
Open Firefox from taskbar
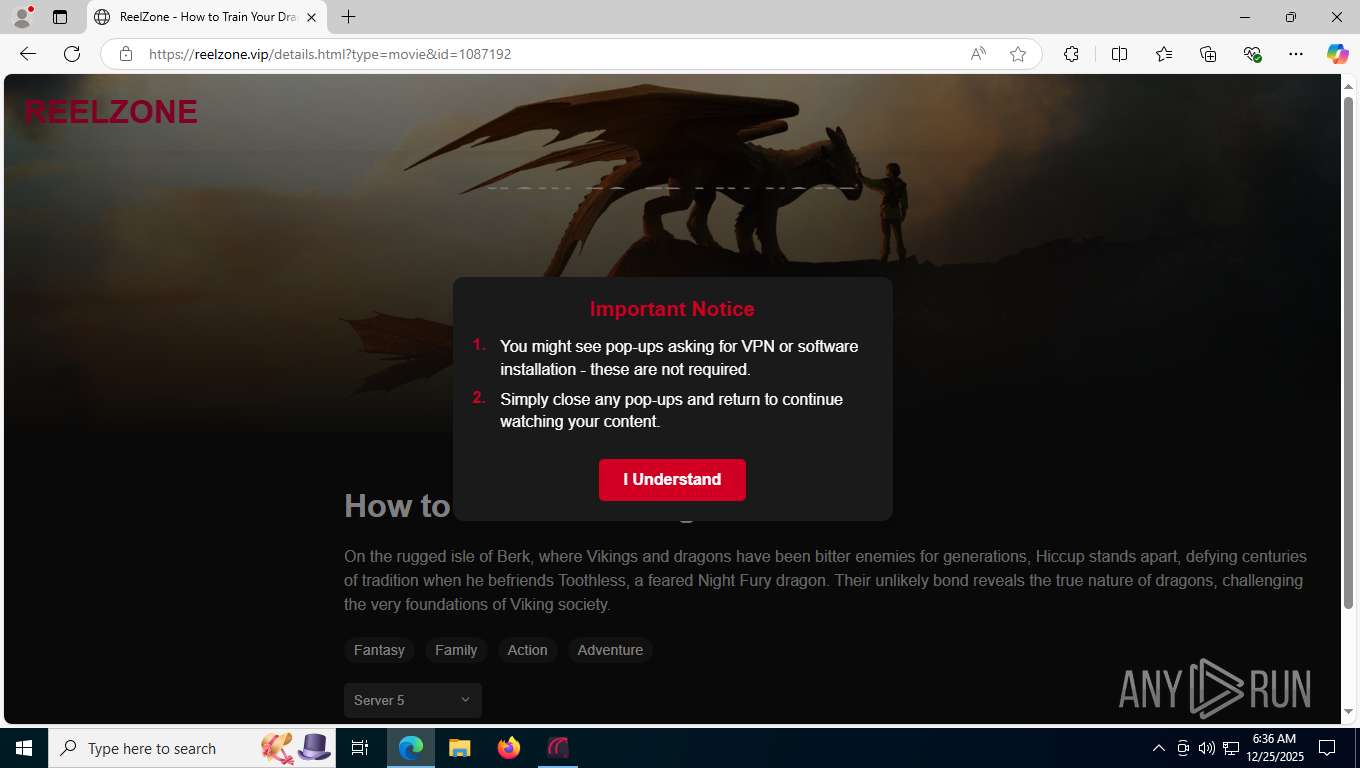[x=509, y=748]
